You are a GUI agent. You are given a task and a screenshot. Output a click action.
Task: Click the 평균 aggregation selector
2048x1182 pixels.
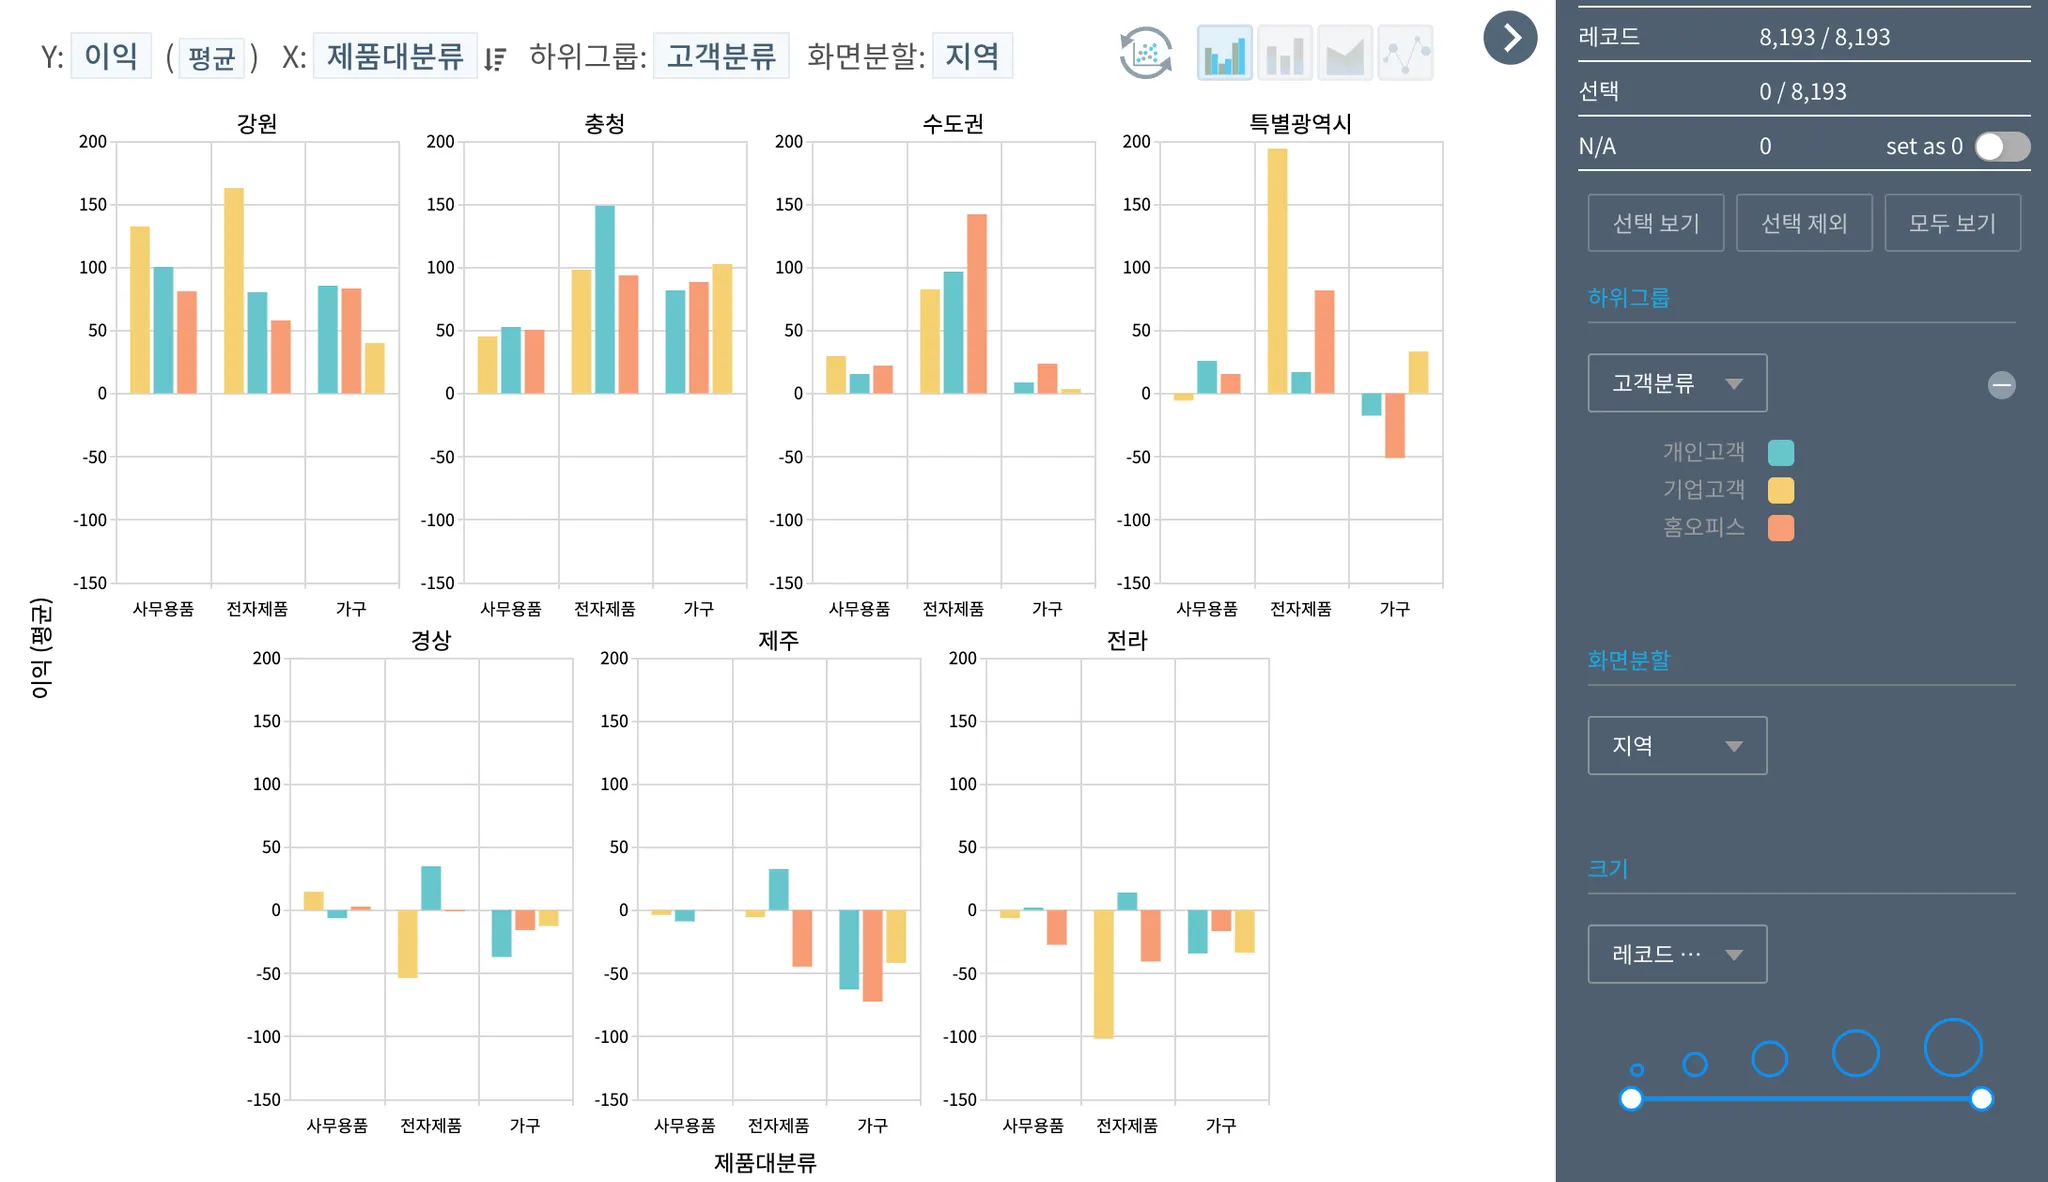pos(211,58)
